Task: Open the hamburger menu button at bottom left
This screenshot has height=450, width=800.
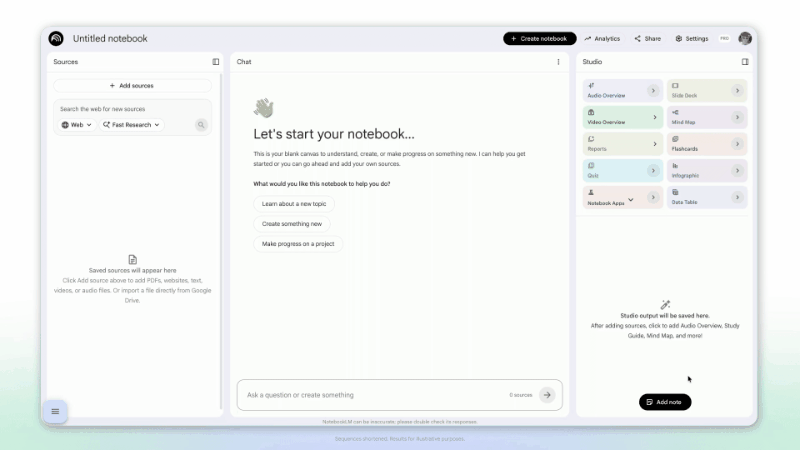Action: (55, 411)
